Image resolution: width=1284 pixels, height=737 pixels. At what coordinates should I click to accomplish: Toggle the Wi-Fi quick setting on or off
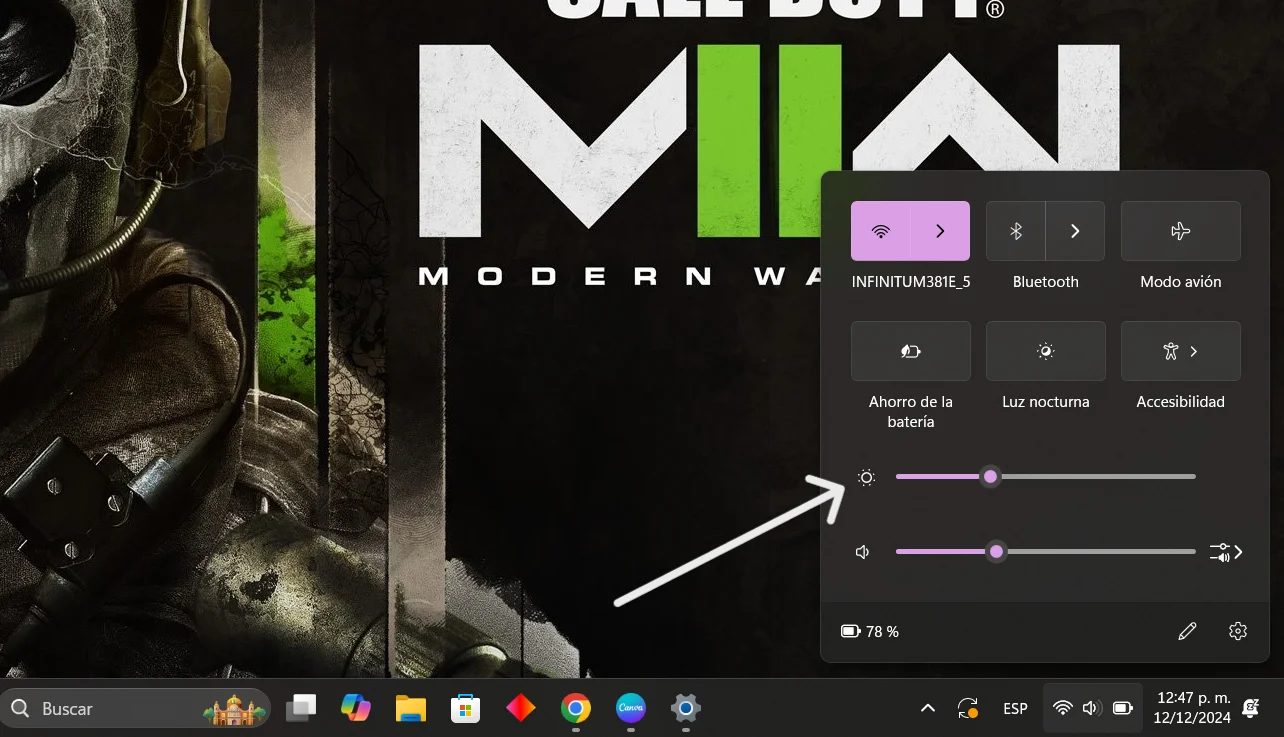[881, 231]
